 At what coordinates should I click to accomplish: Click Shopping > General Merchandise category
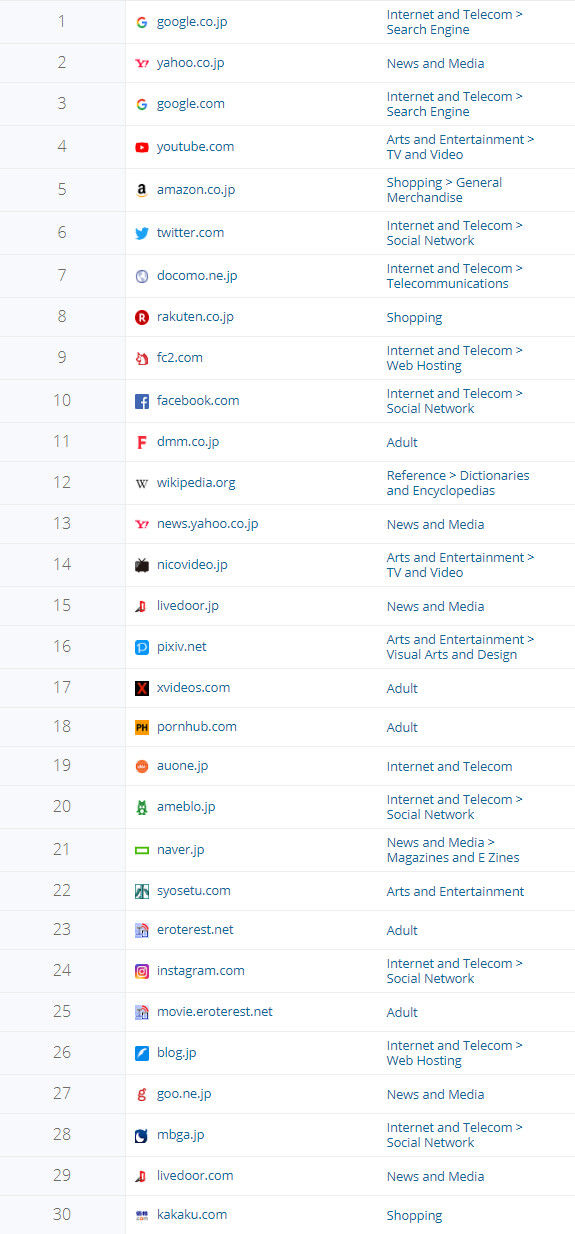[x=444, y=190]
